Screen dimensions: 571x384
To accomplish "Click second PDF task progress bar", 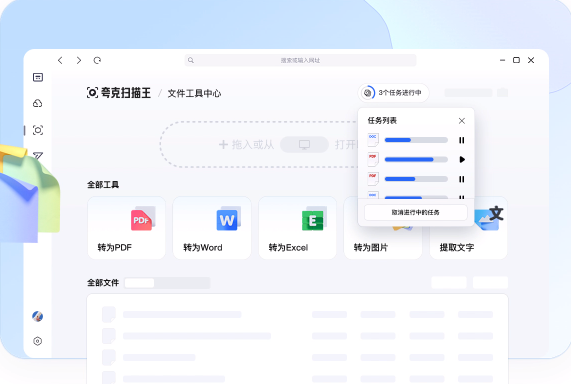I will (x=416, y=159).
